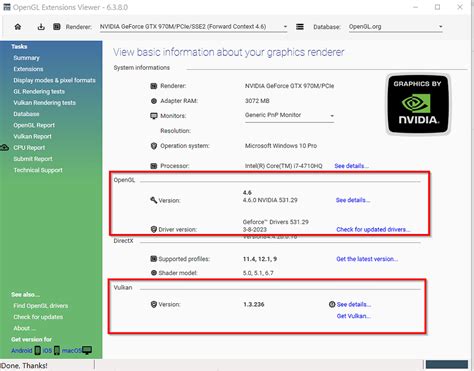Click the cloud icon next to CPU Report
Screen dimensions: 474x371
click(4, 147)
